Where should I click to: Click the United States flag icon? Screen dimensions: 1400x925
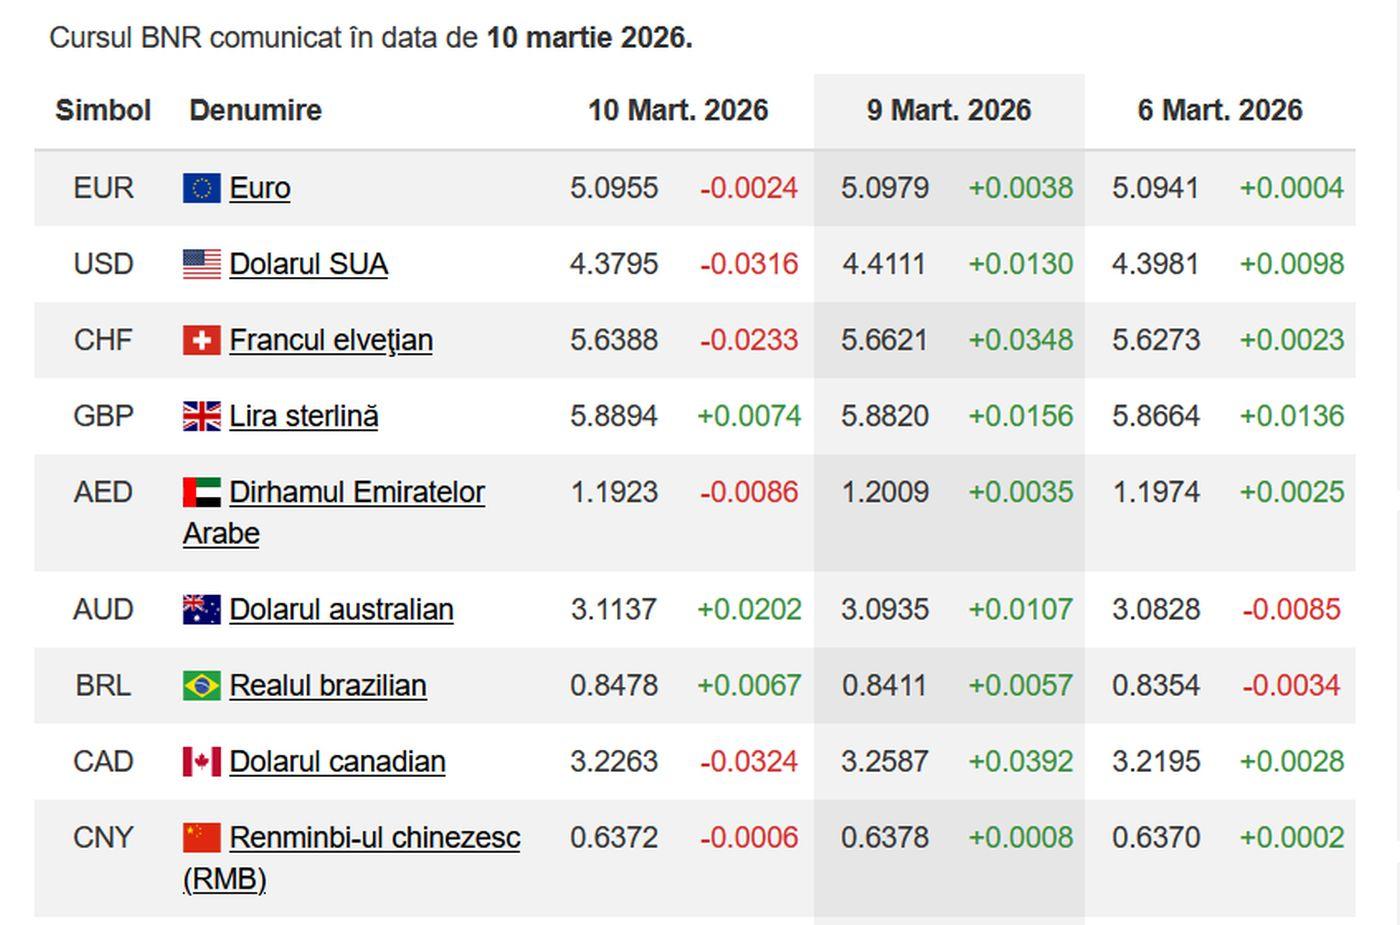pos(201,264)
